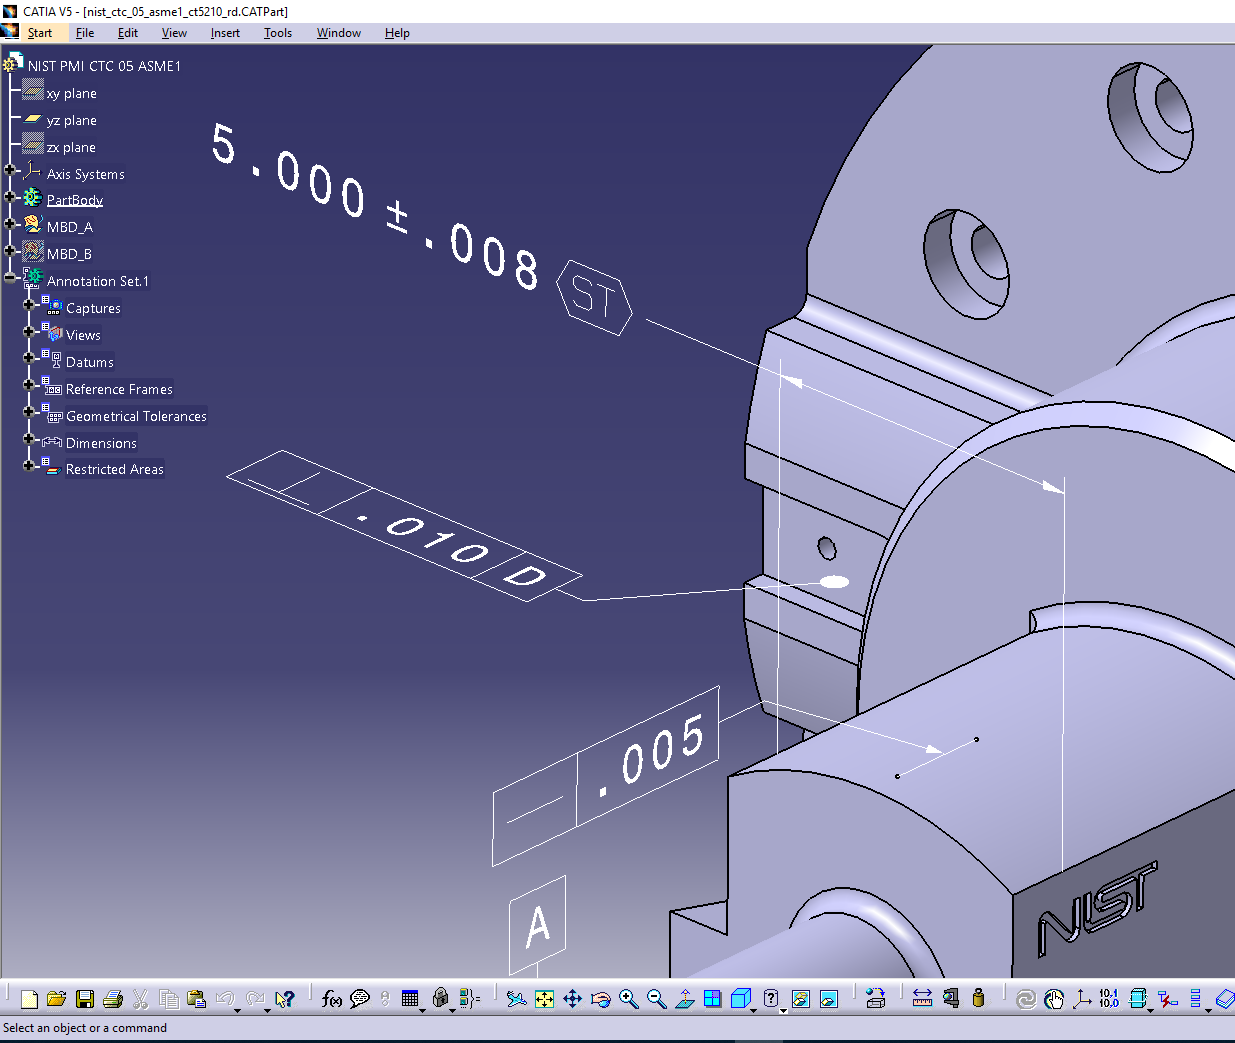Select the Reference Frames tree item
The height and width of the screenshot is (1043, 1235).
click(119, 389)
